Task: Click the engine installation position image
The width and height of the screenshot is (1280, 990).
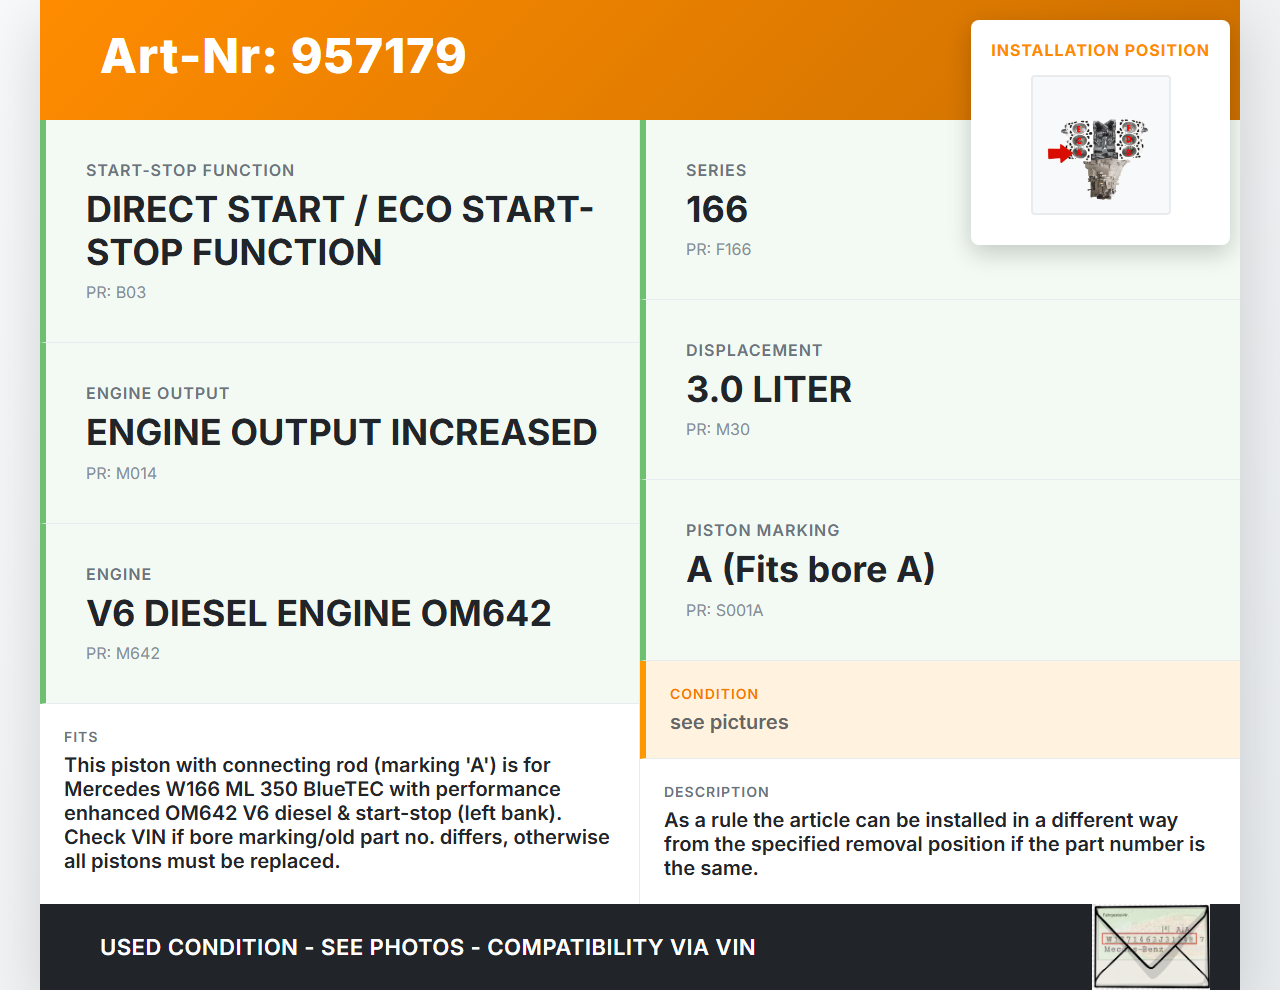Action: 1101,146
